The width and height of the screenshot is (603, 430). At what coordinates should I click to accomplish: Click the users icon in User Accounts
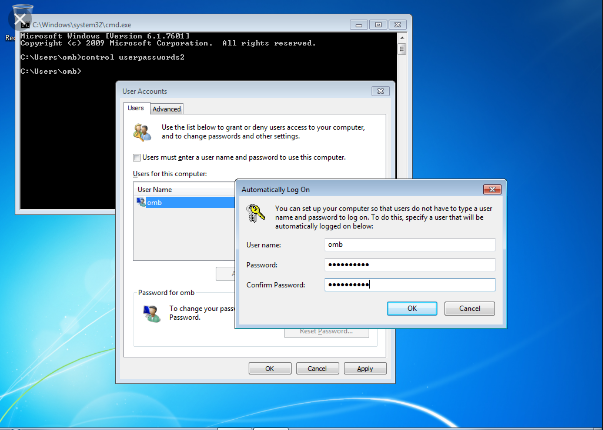pos(142,132)
